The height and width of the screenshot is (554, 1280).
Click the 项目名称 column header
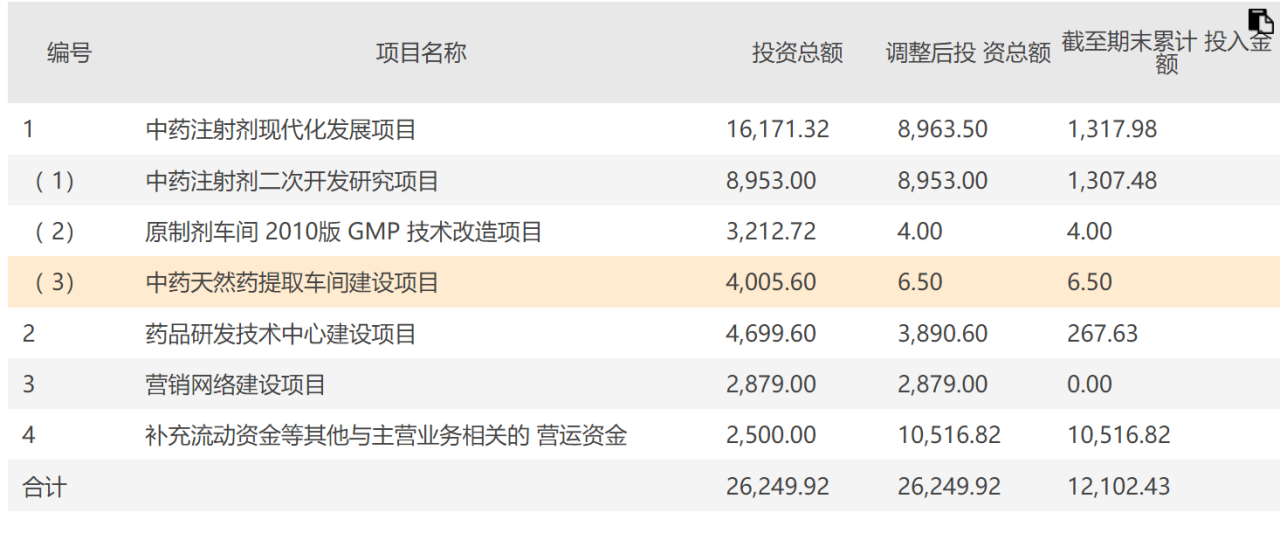tap(421, 54)
